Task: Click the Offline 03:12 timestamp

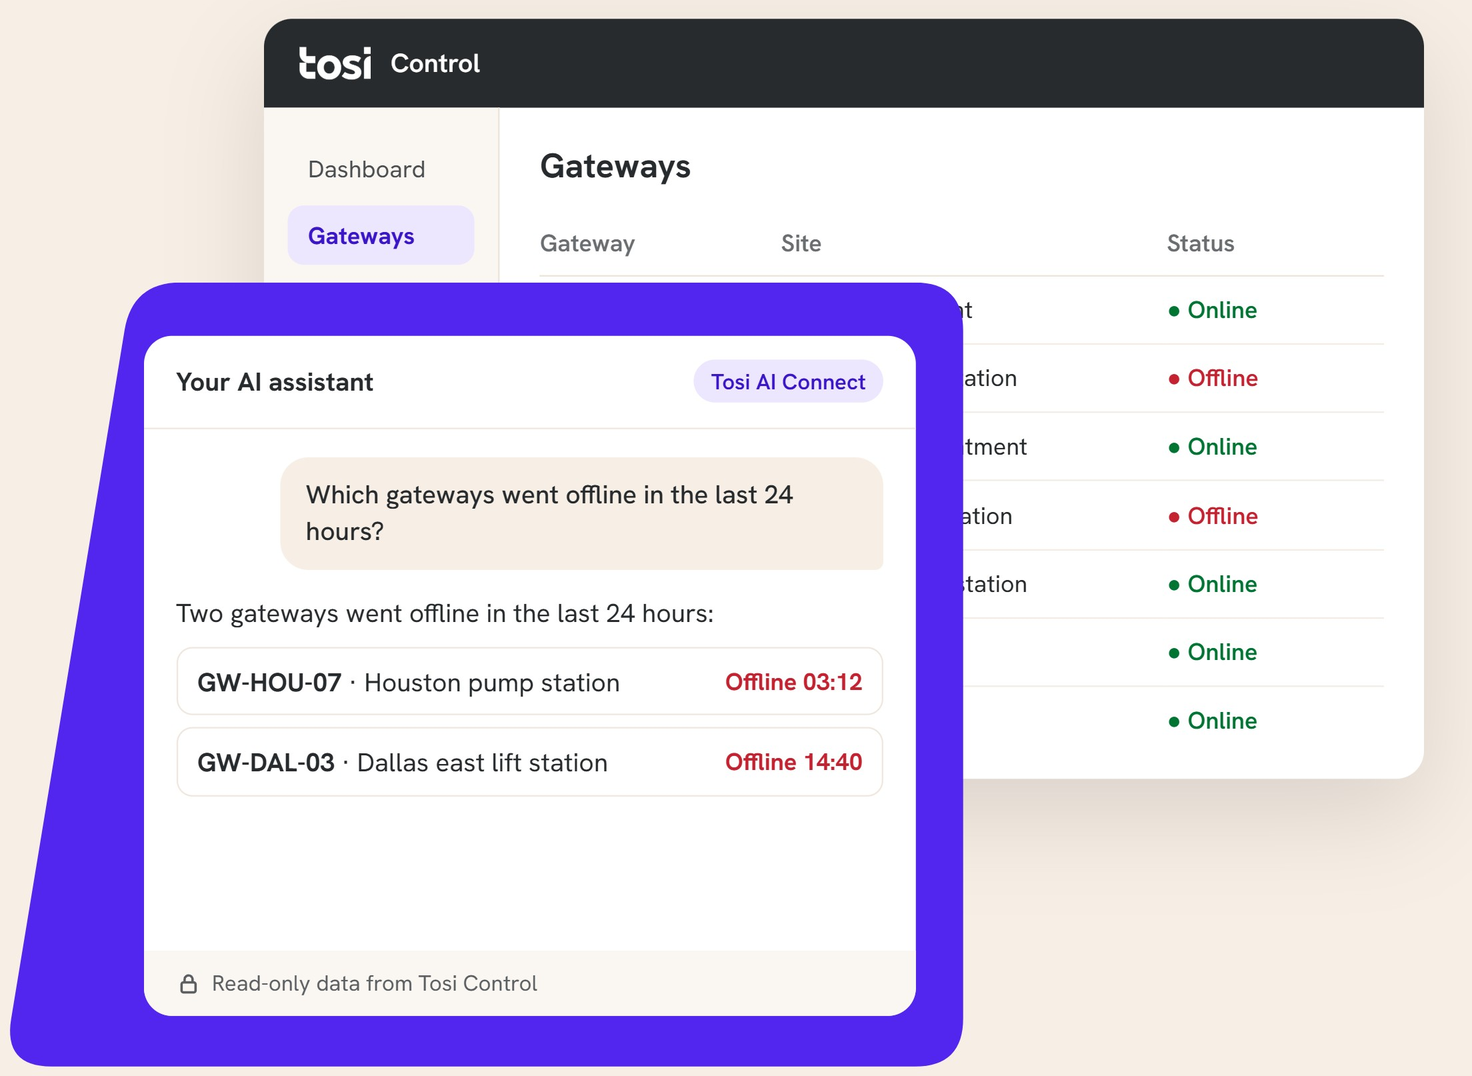Action: click(793, 682)
